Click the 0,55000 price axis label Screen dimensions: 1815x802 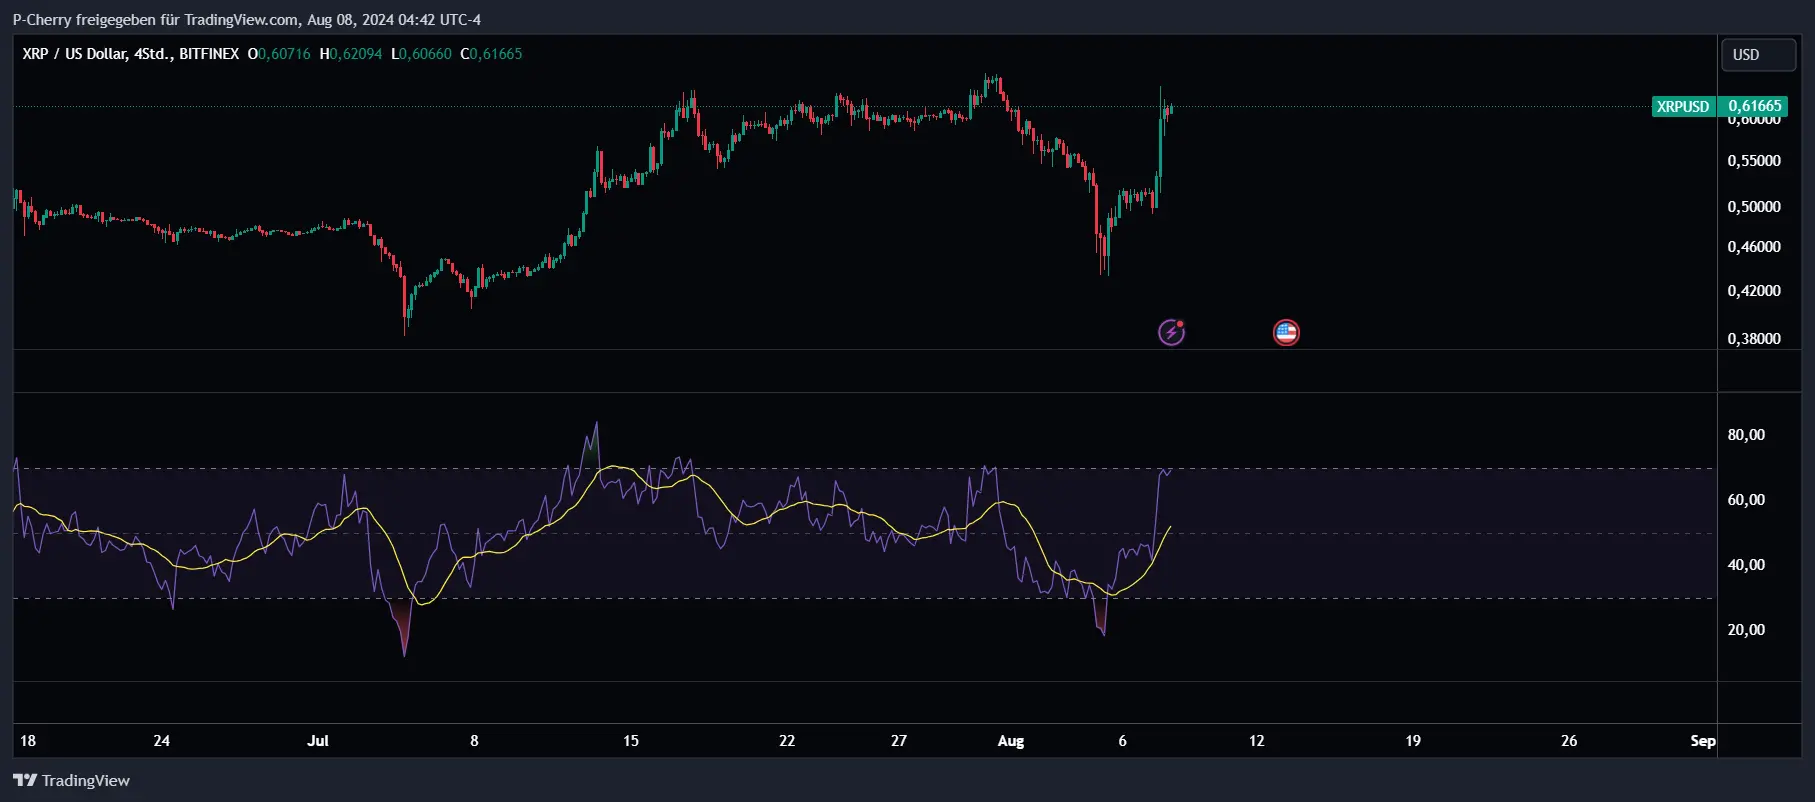tap(1754, 161)
